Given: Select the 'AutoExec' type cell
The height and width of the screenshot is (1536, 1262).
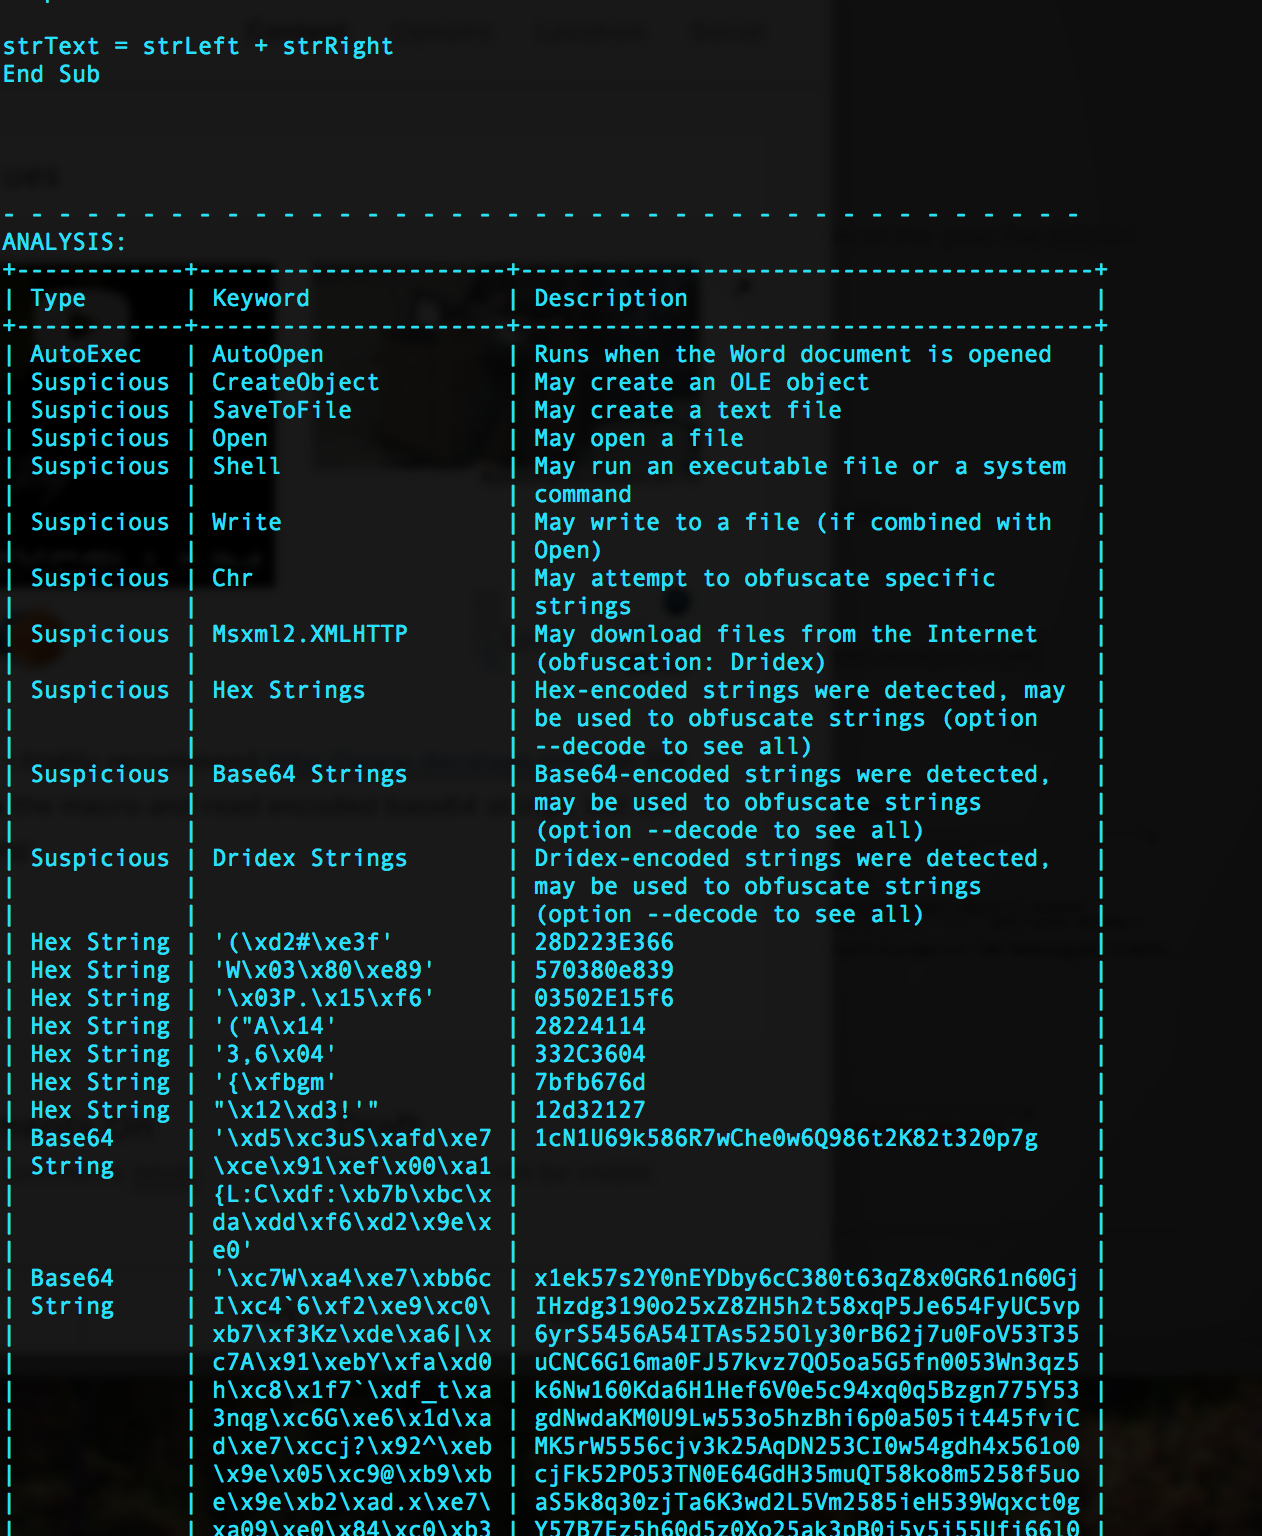Looking at the screenshot, I should click(x=86, y=354).
